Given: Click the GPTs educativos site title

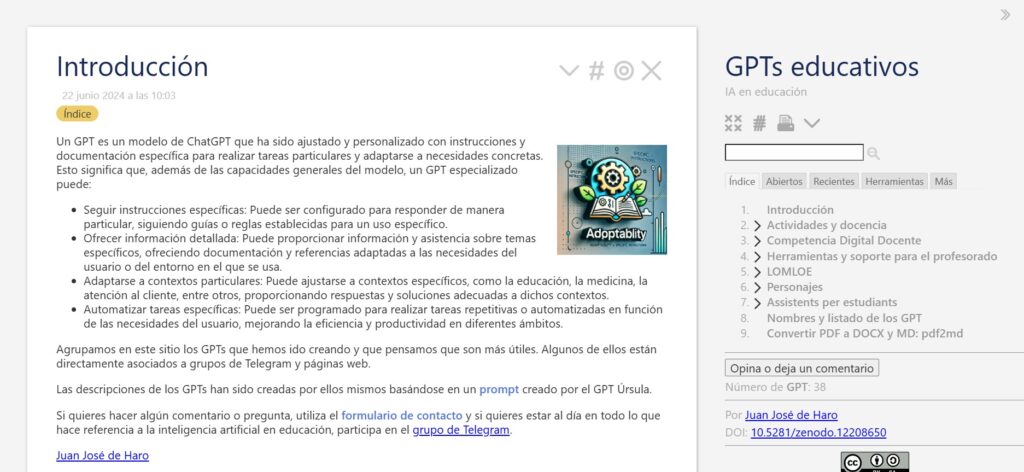Looking at the screenshot, I should (x=822, y=67).
